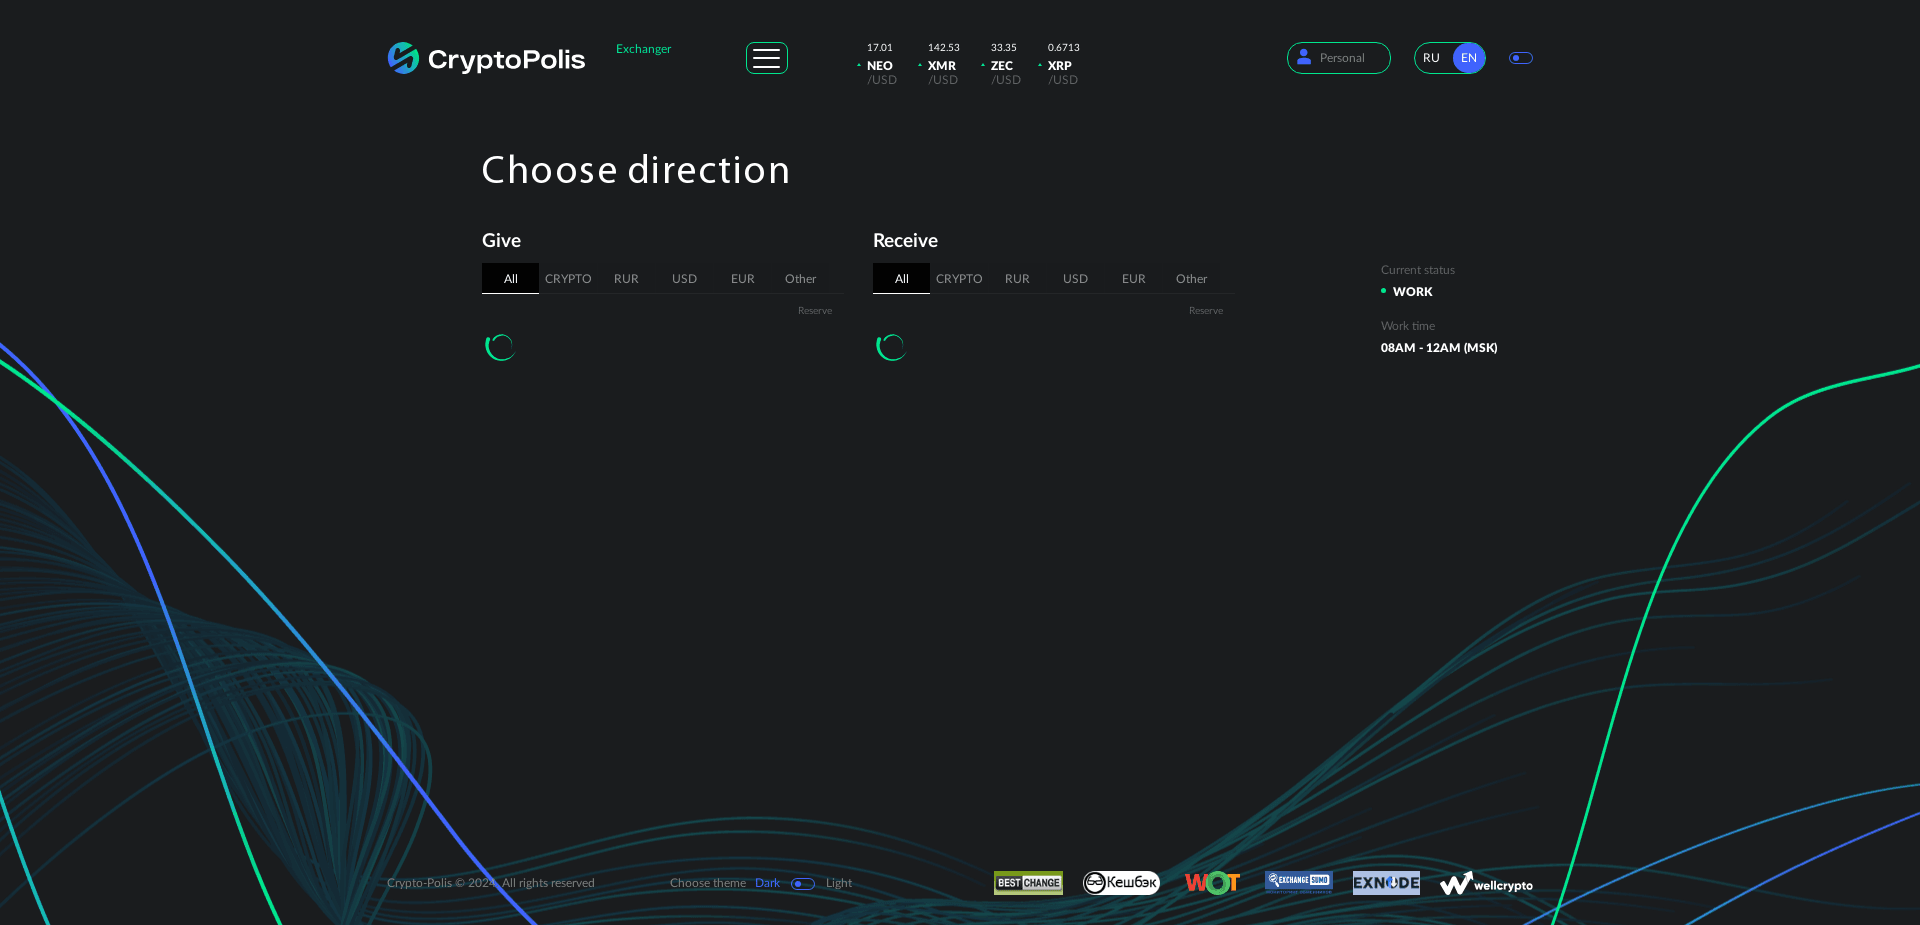Click the ZEC/USD rate ticker
The width and height of the screenshot is (1920, 925).
point(1002,64)
